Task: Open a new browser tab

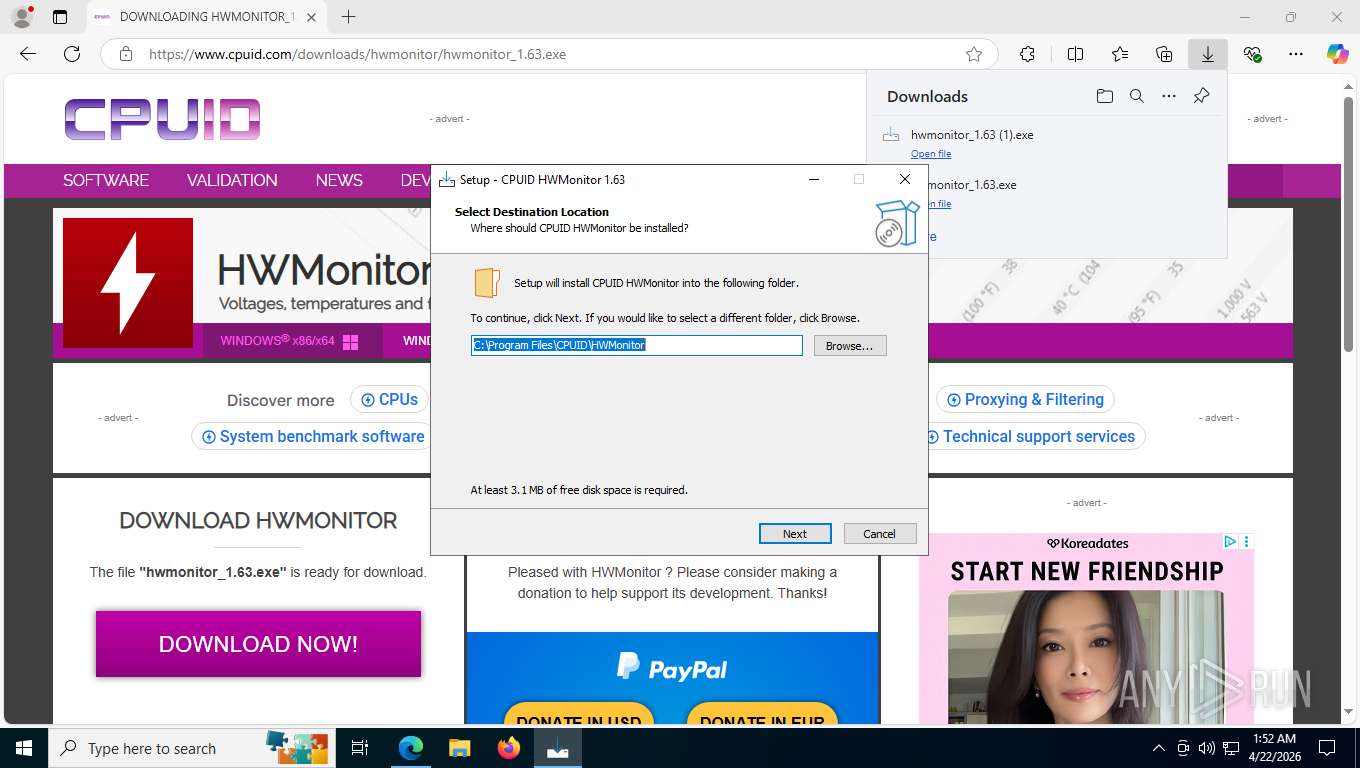Action: coord(348,17)
